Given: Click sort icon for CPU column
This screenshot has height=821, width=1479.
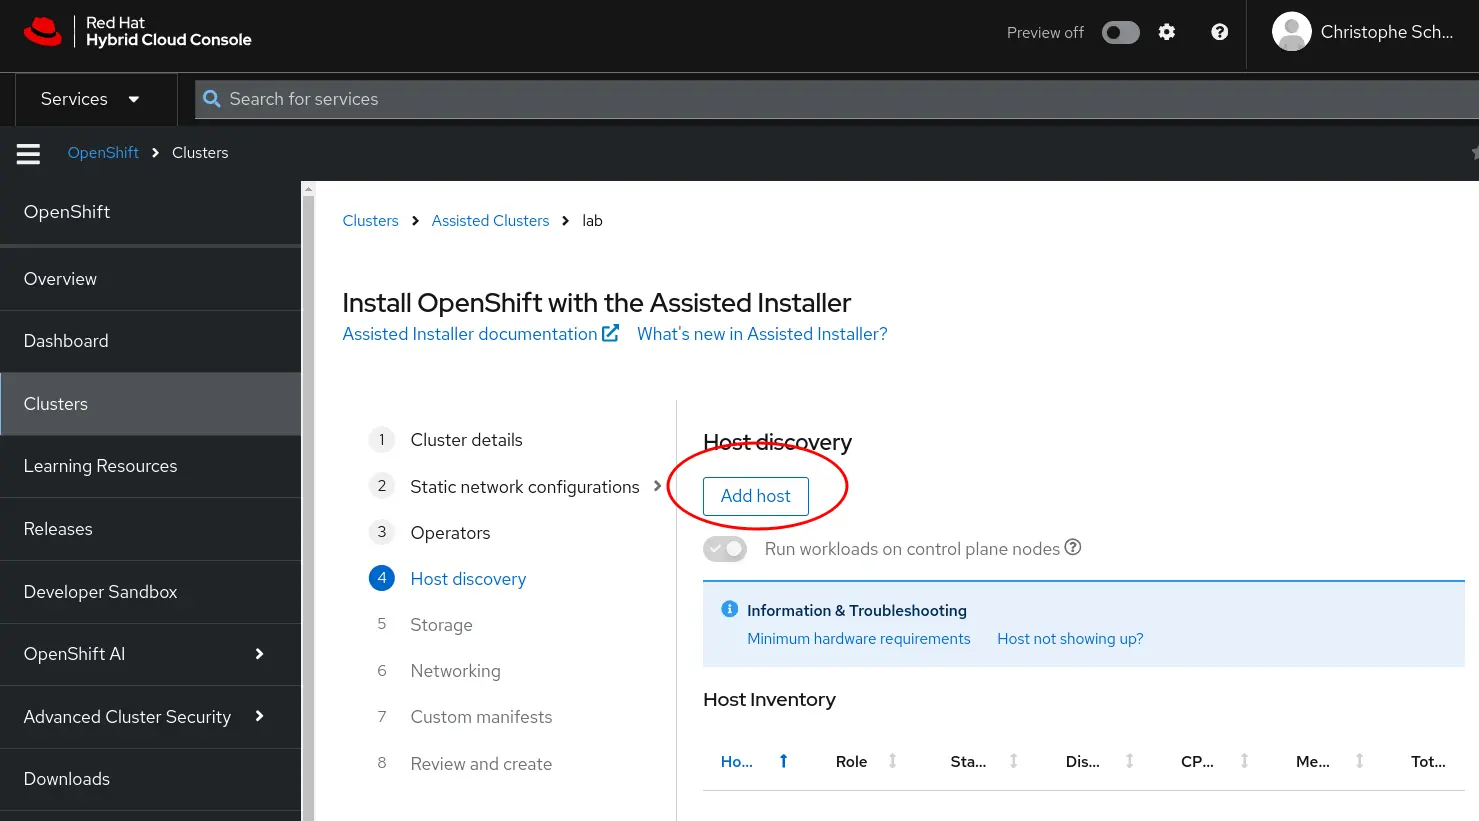Looking at the screenshot, I should coord(1244,761).
